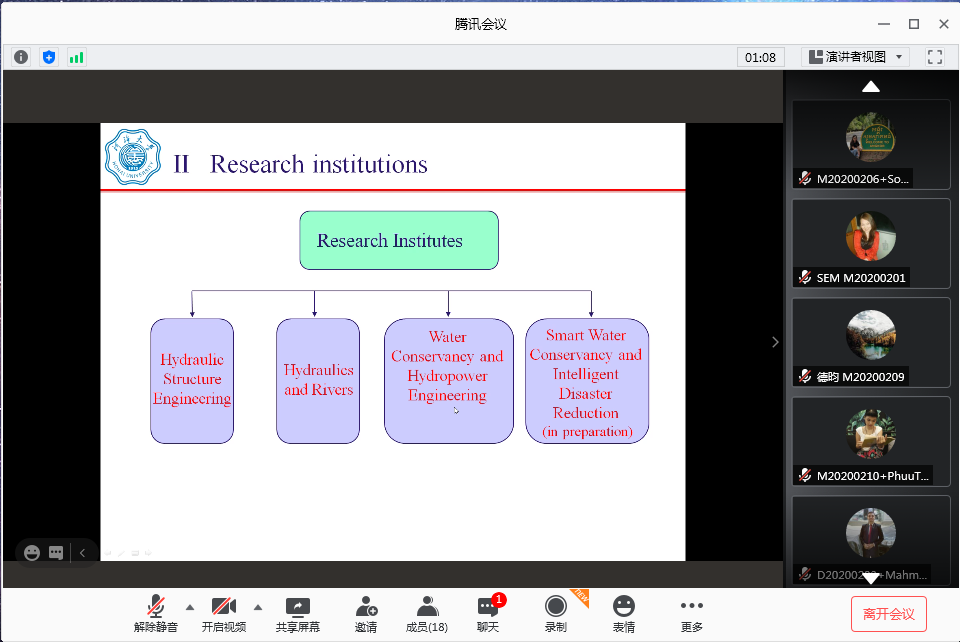Enter fullscreen mode with the corner icon
The width and height of the screenshot is (960, 642).
tap(935, 57)
